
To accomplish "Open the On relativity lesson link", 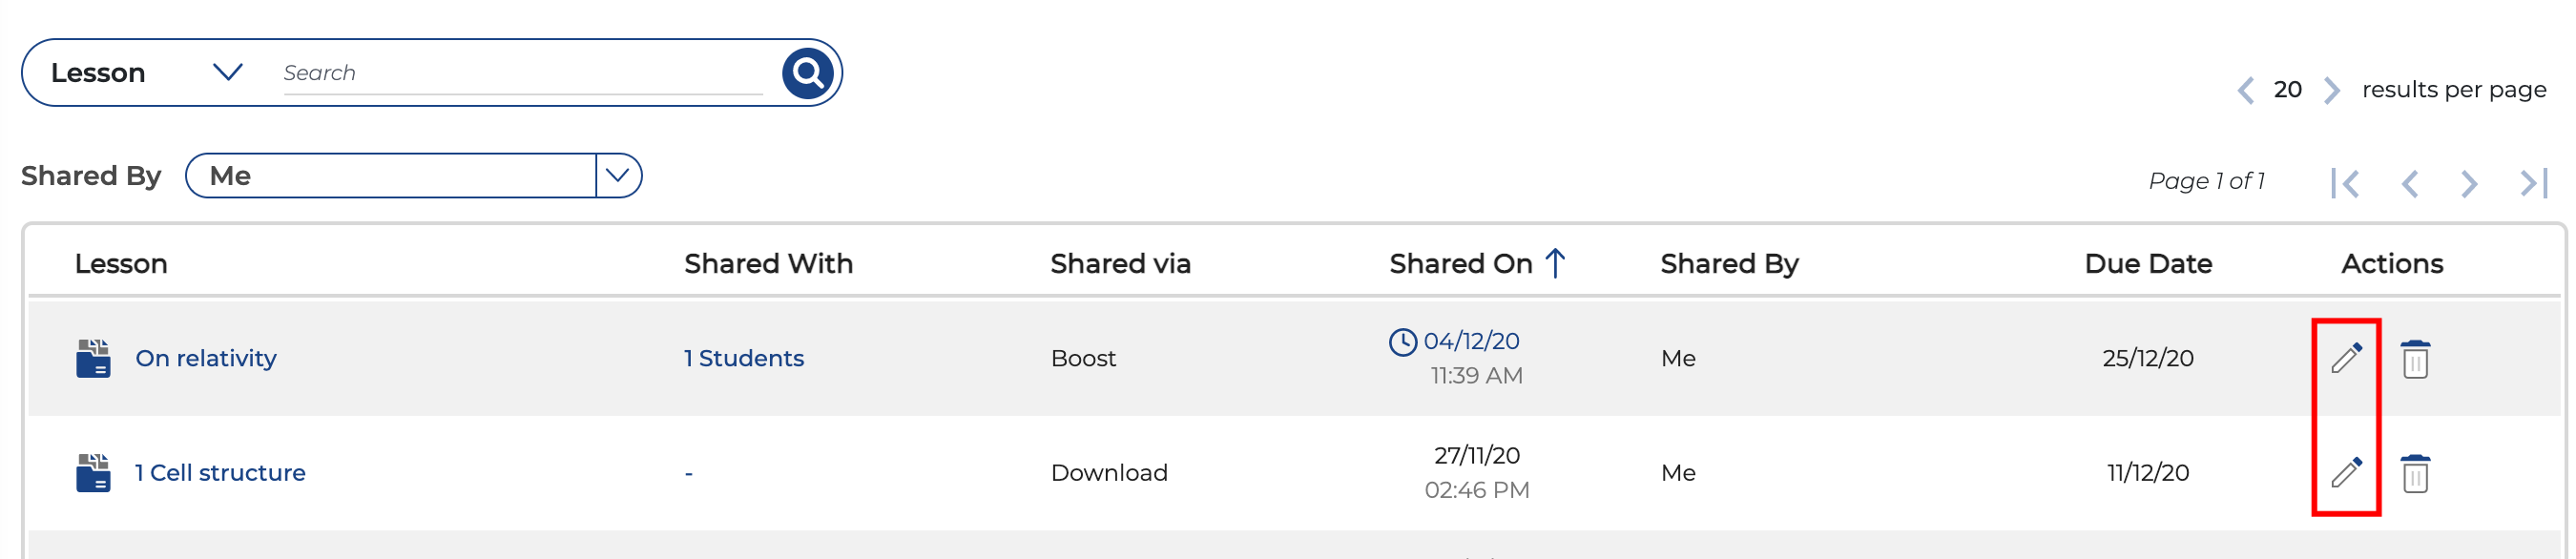I will point(206,358).
